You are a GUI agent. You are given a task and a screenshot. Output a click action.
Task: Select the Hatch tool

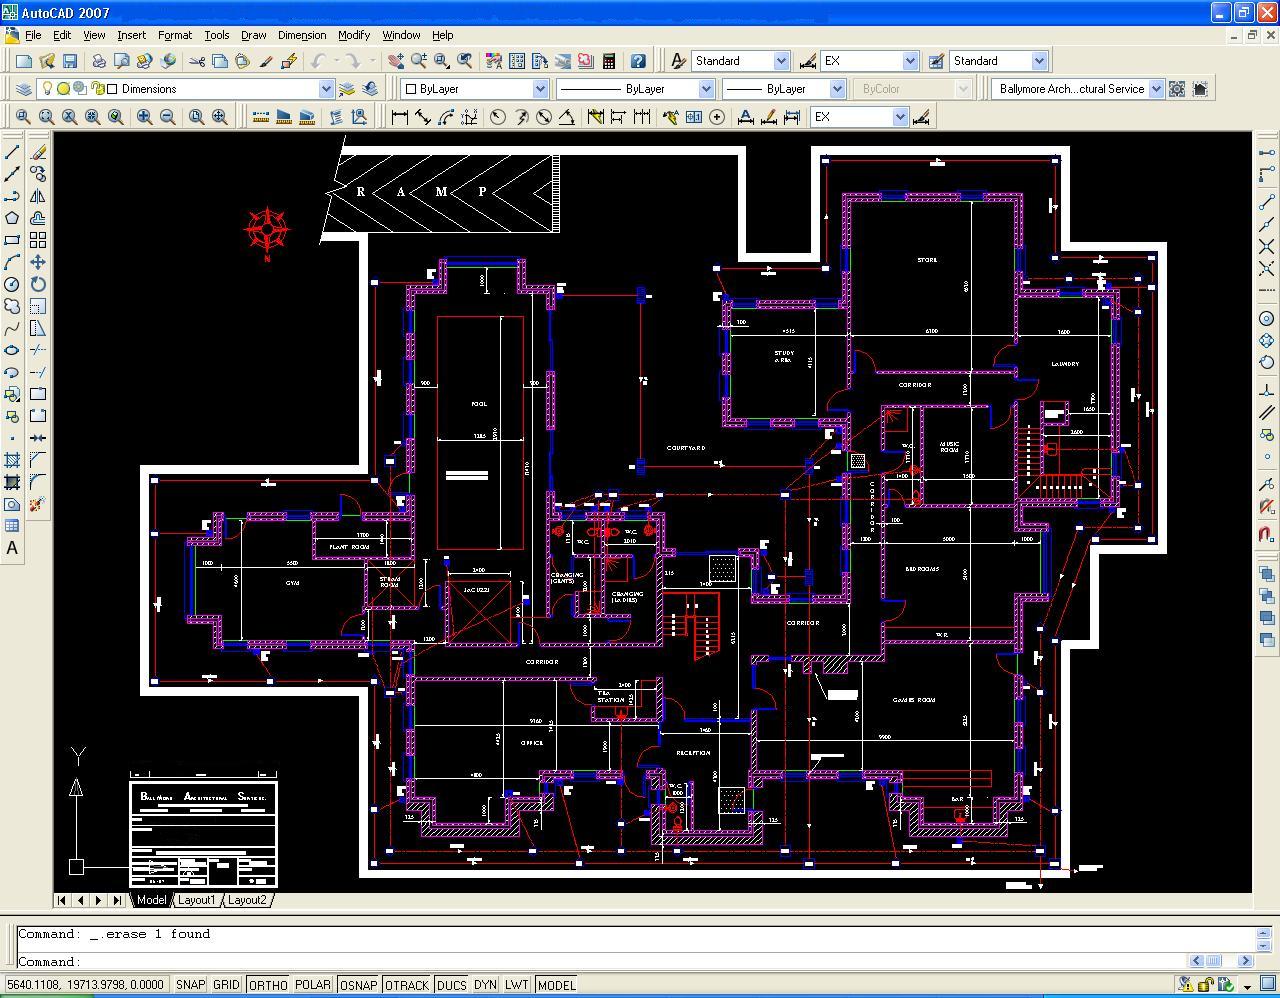pyautogui.click(x=12, y=460)
